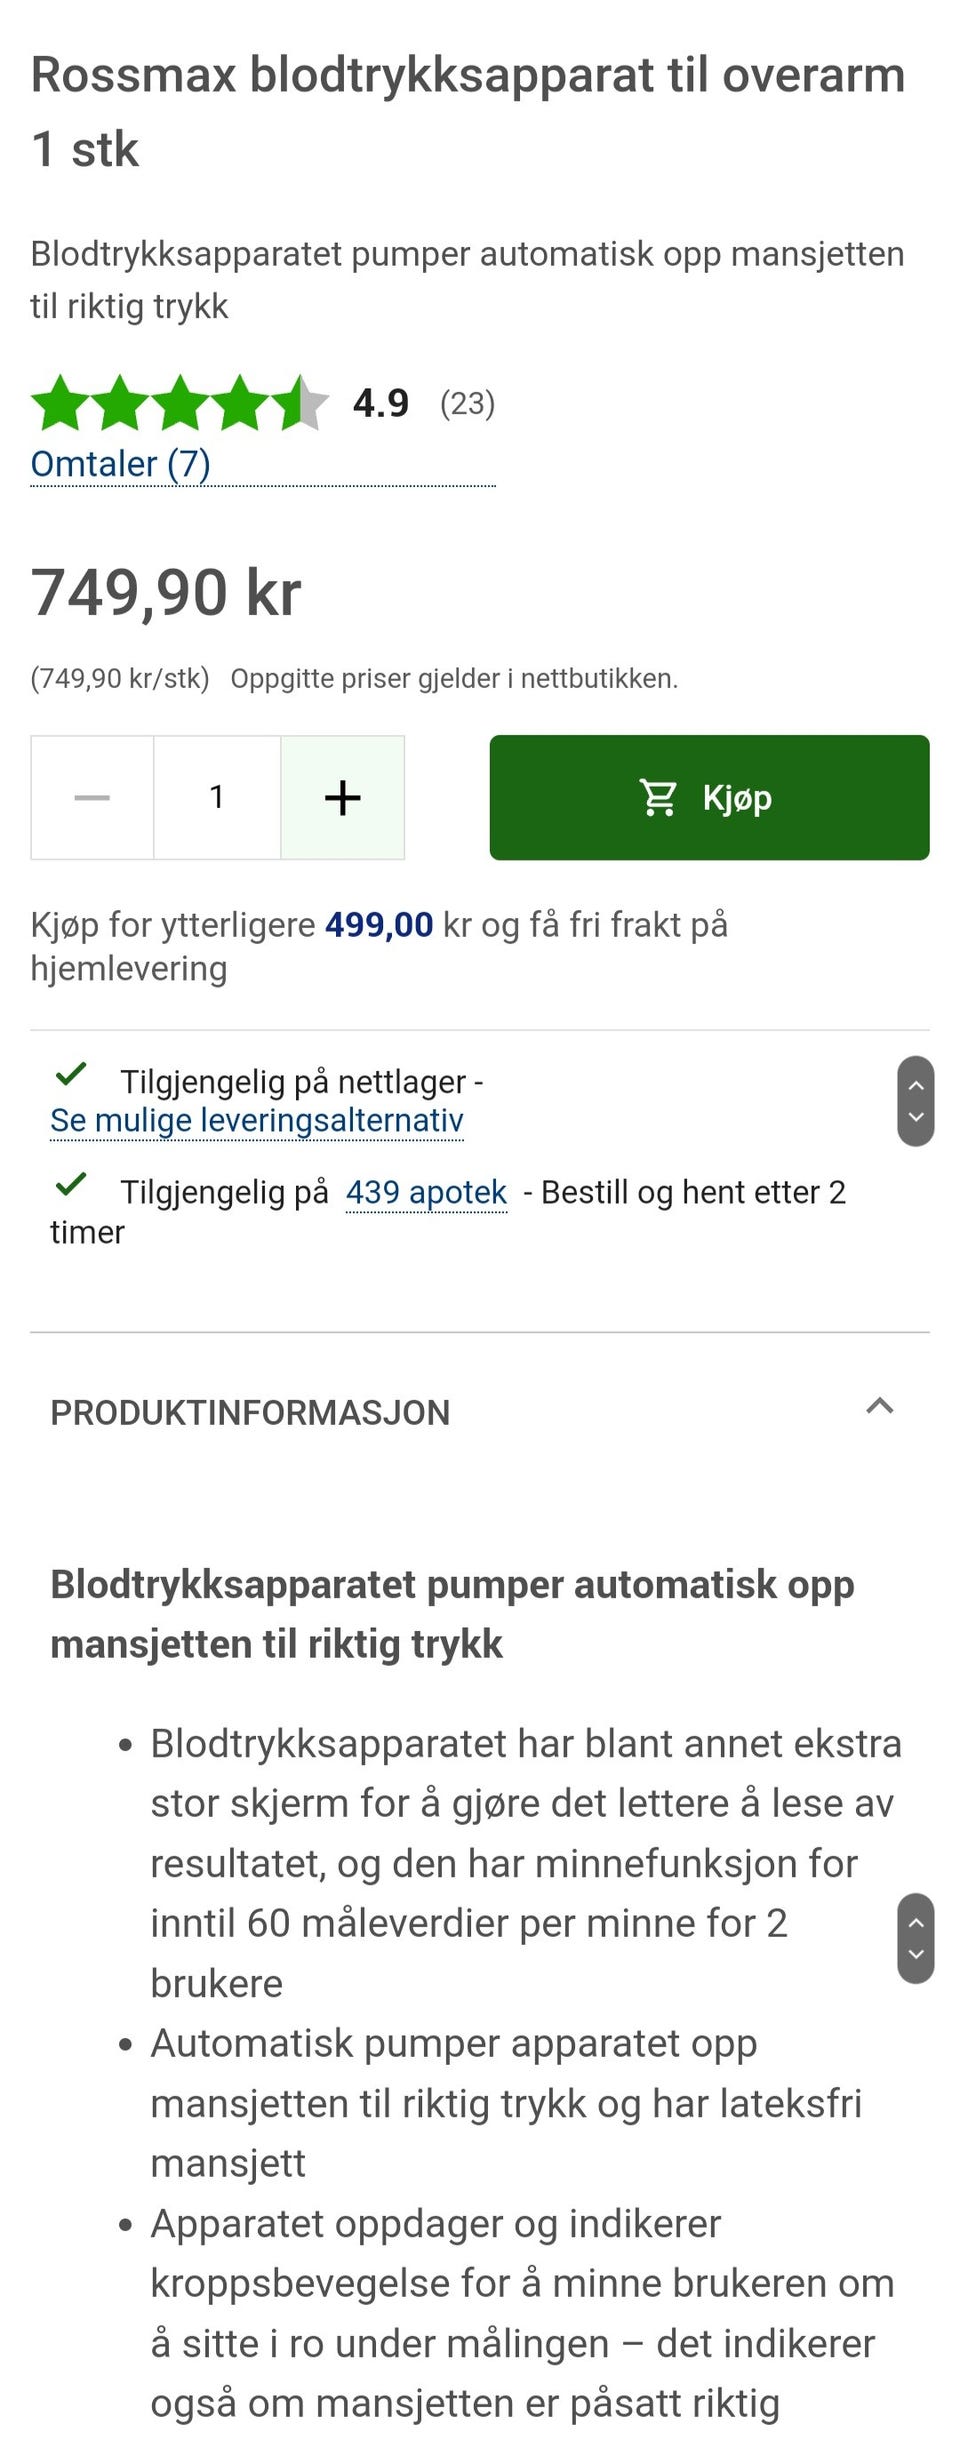
Task: Click the review count (23)
Action: (467, 403)
